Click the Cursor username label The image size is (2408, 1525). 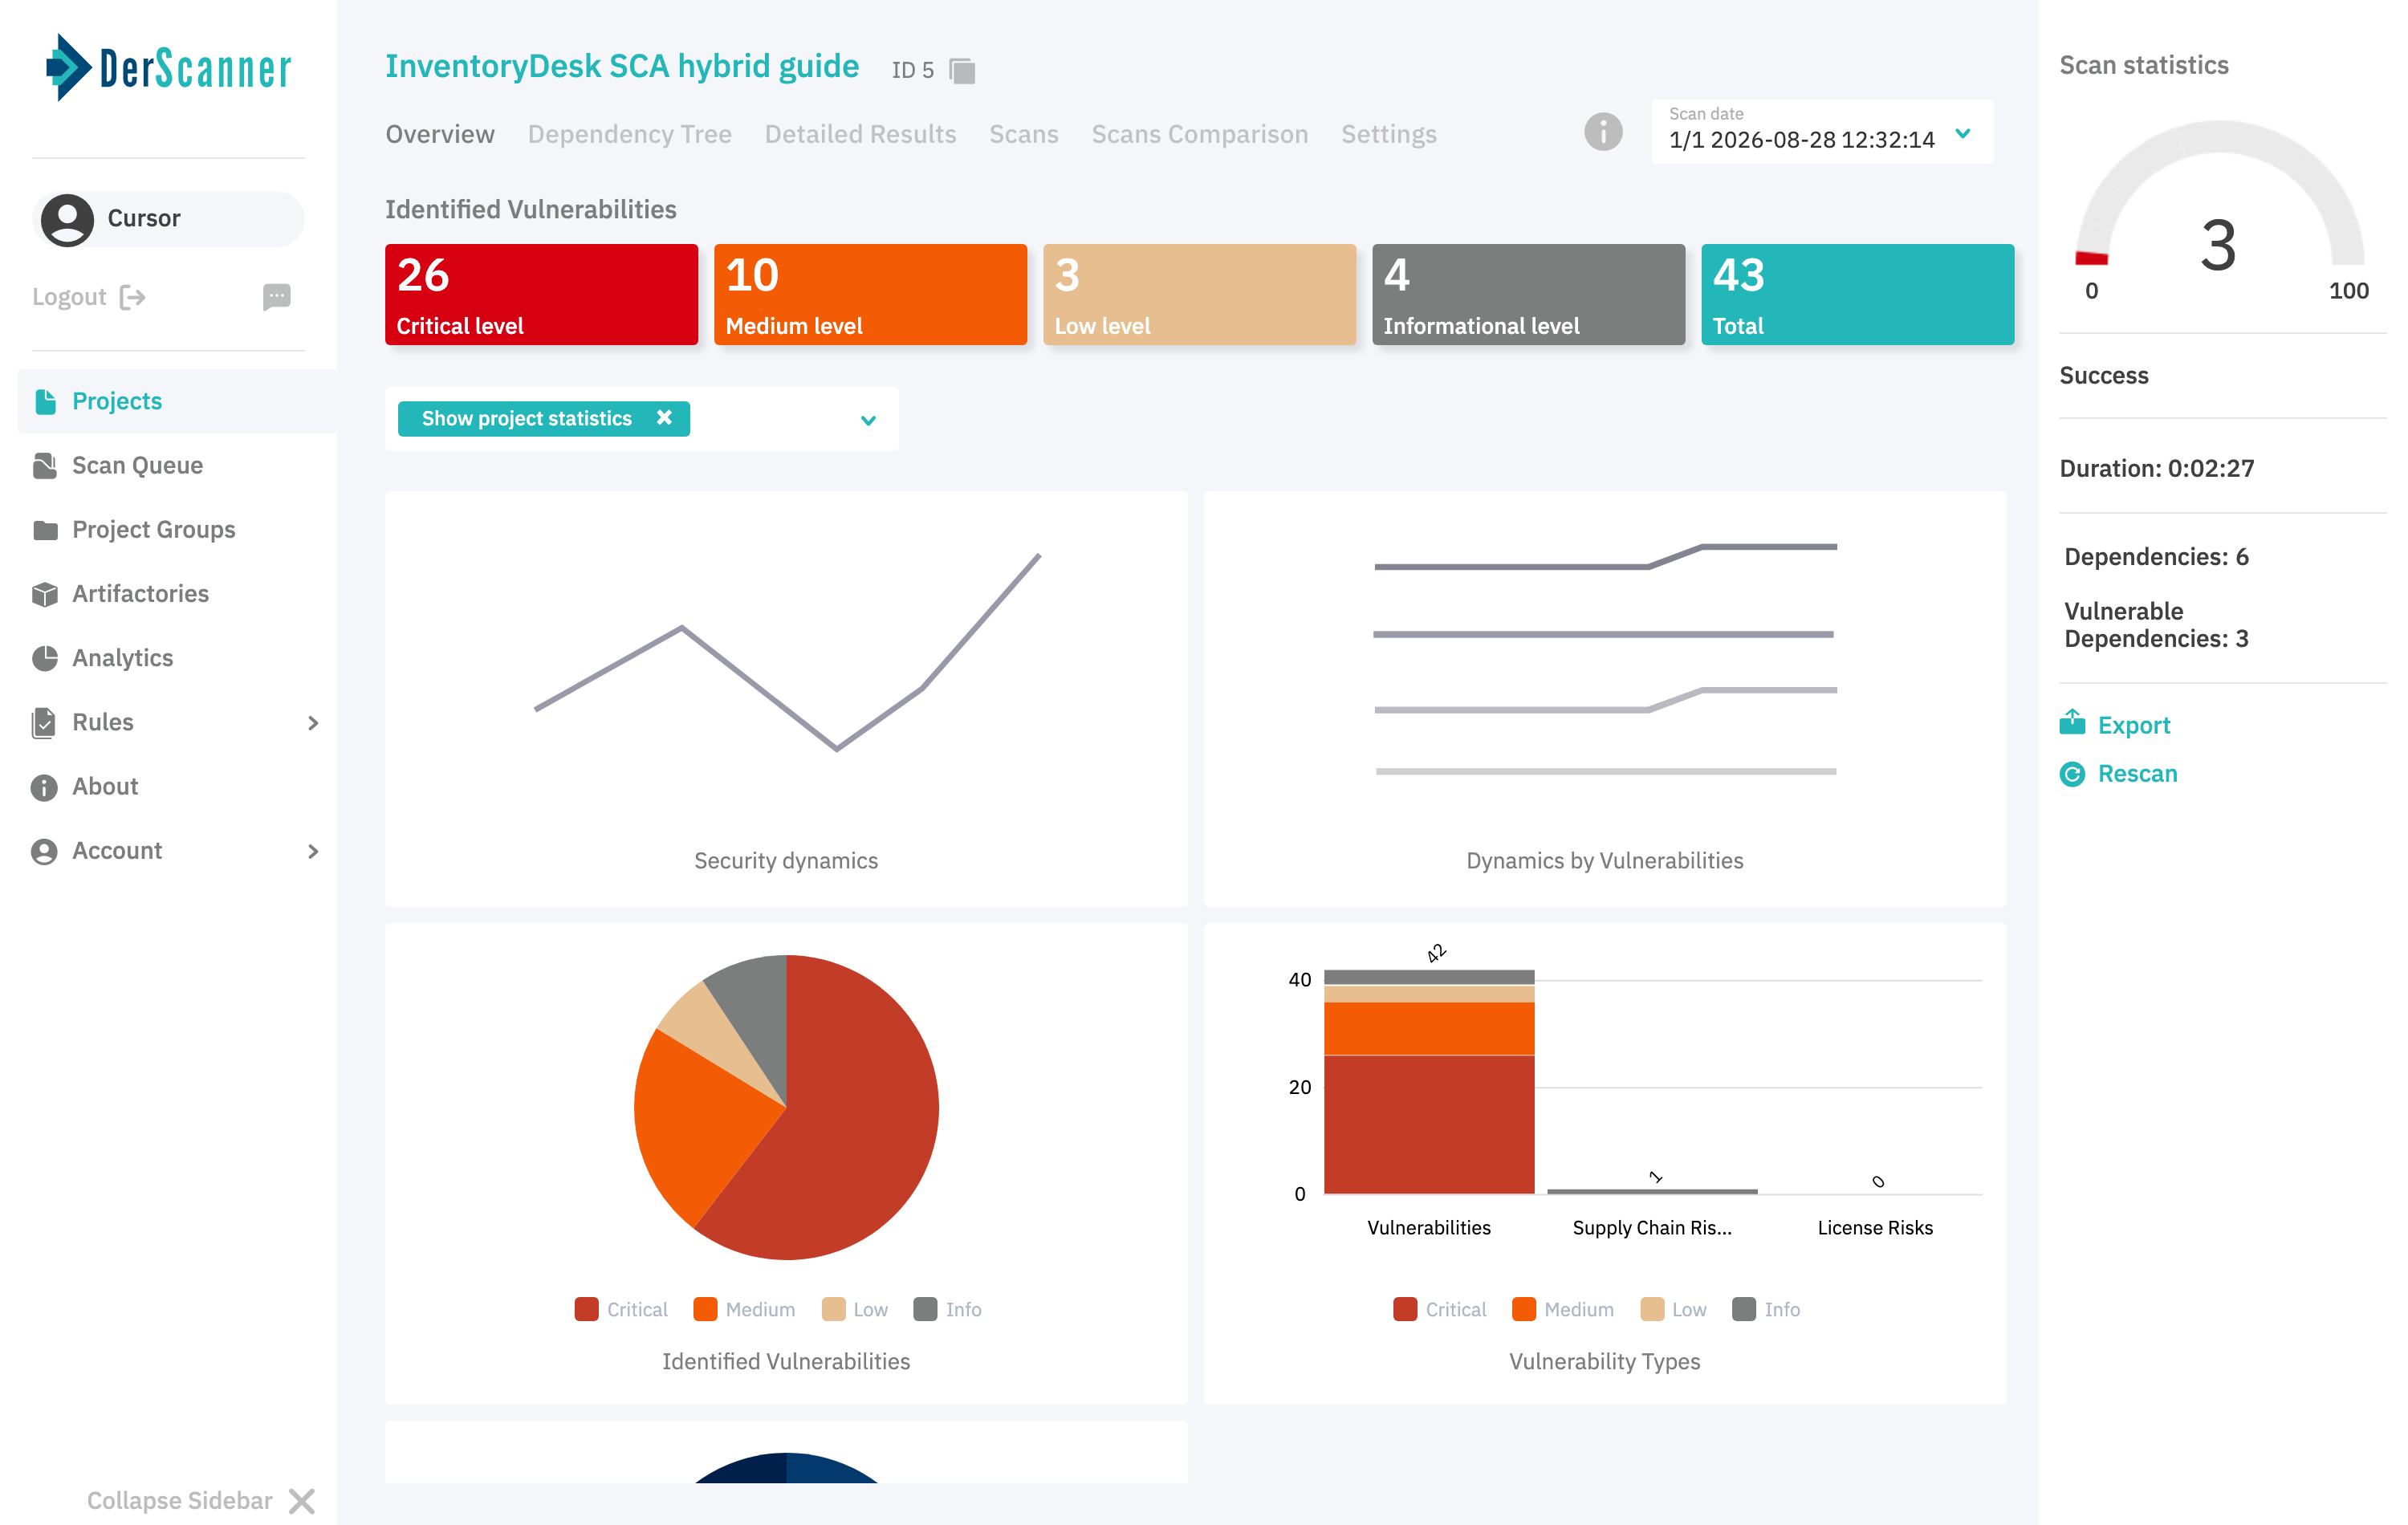pos(144,218)
